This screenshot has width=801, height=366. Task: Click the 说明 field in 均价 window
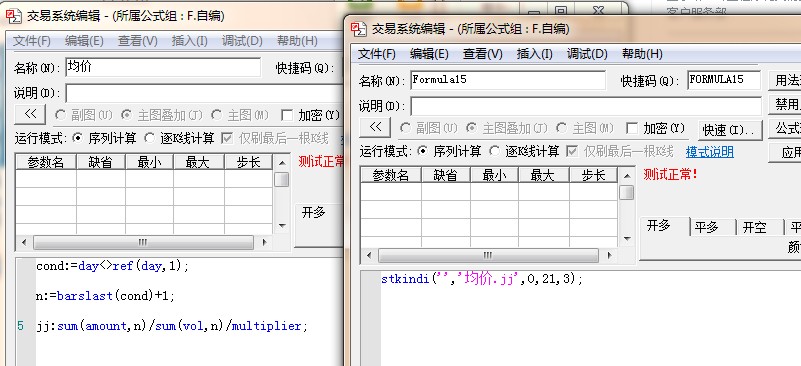204,94
